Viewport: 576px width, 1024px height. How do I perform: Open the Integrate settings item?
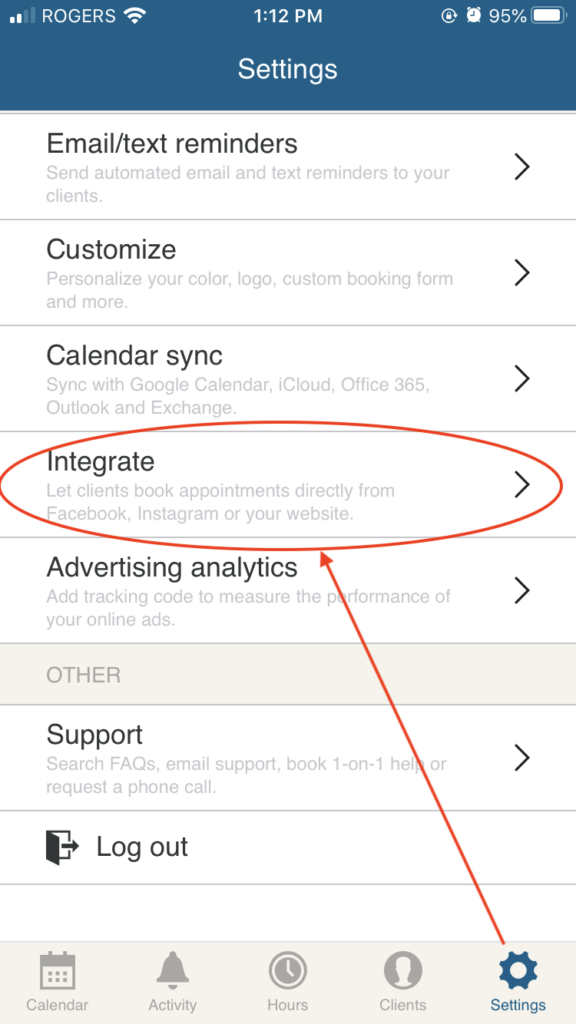click(x=288, y=485)
